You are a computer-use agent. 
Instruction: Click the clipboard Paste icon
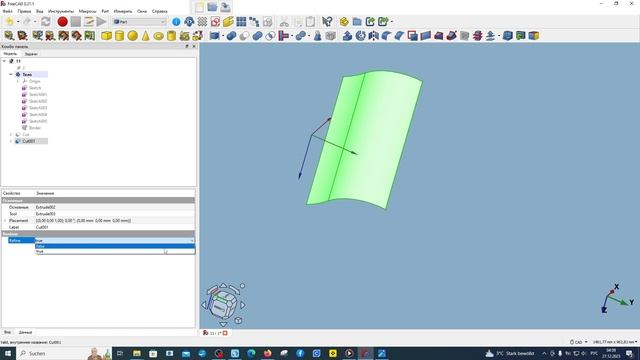click(x=310, y=22)
